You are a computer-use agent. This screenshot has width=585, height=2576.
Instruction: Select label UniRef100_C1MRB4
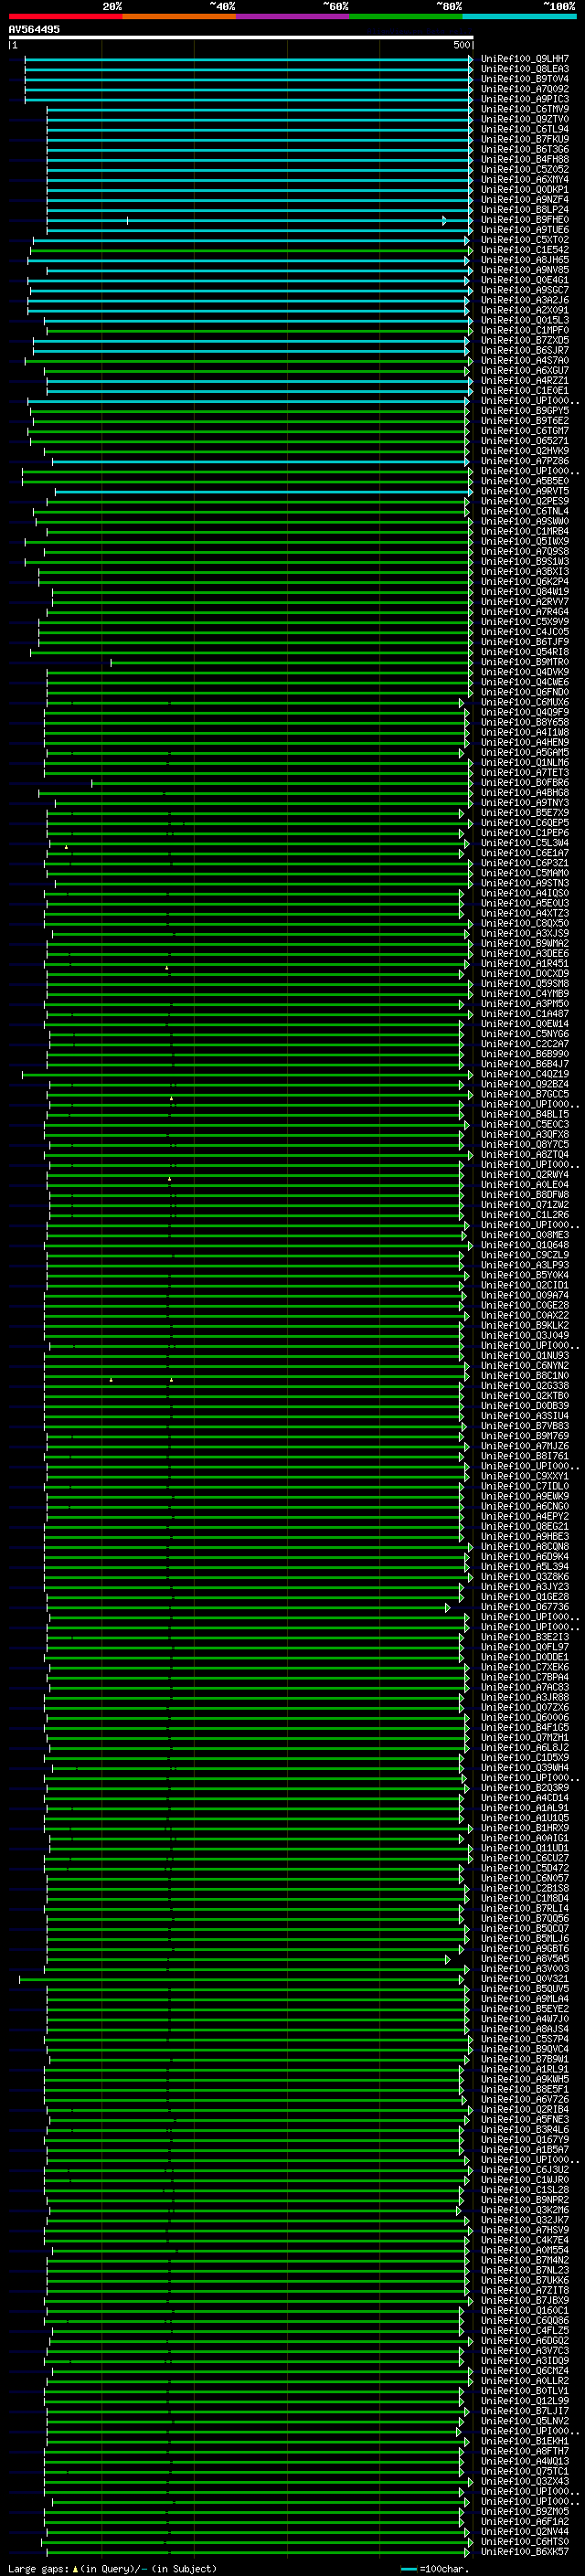point(525,531)
